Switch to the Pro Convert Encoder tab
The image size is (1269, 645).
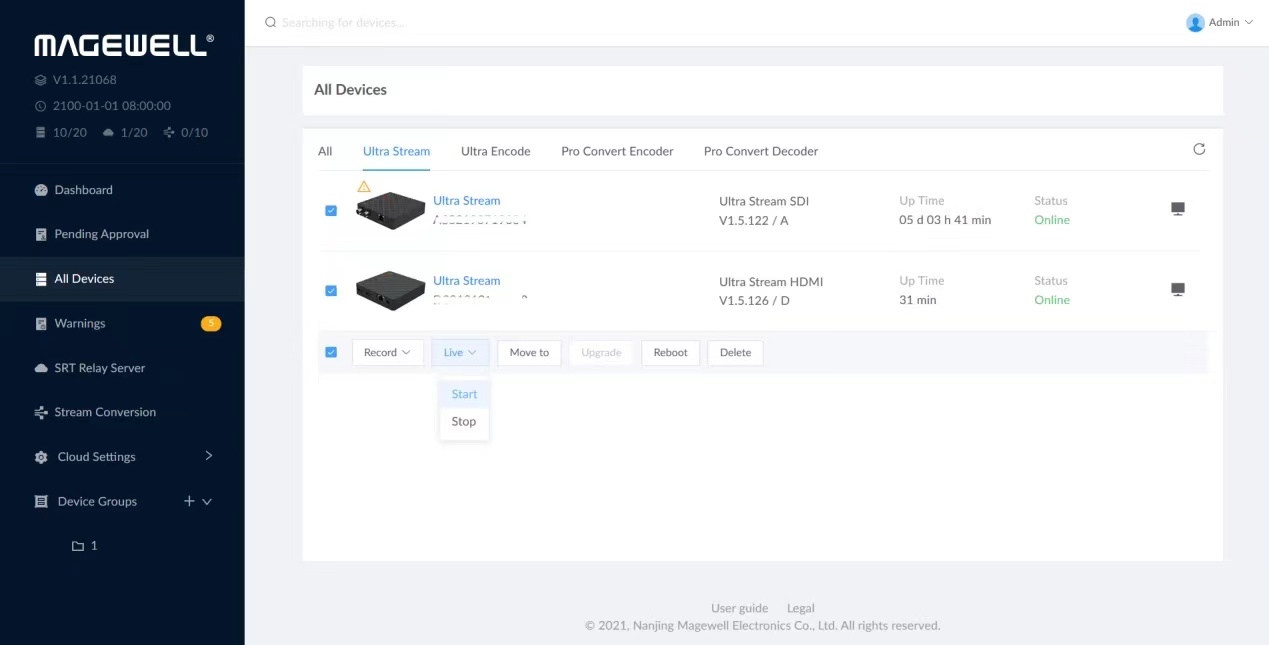(x=617, y=151)
